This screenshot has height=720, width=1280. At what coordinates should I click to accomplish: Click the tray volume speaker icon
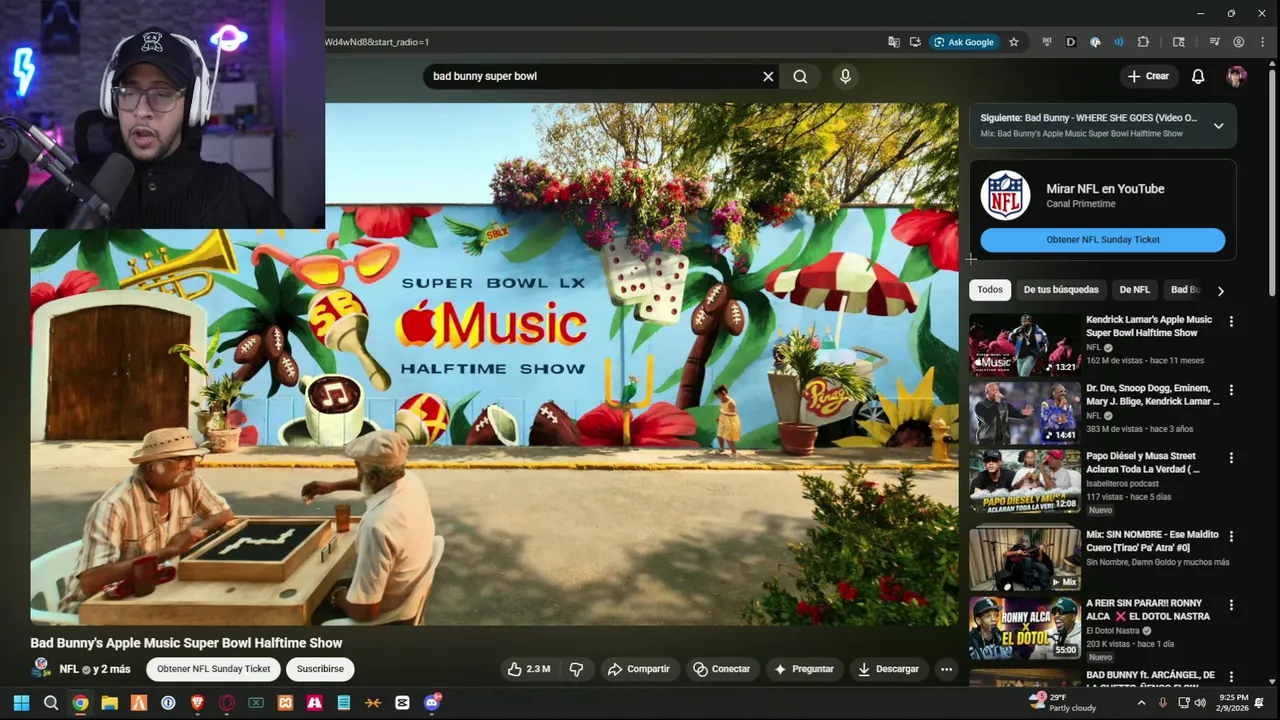[x=1200, y=703]
